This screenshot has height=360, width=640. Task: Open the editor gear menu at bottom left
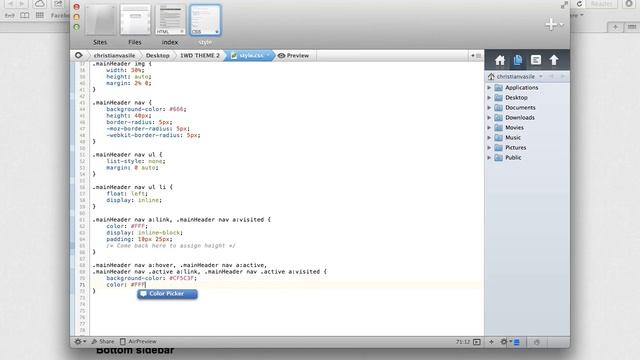[80, 342]
